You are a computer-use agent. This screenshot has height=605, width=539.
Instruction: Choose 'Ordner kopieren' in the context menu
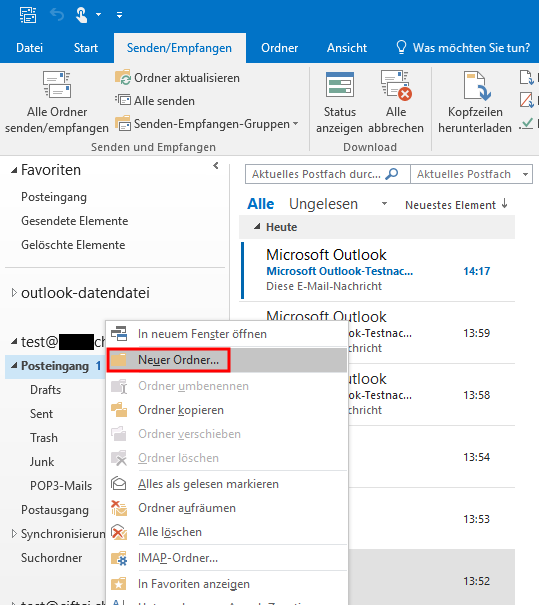click(226, 410)
